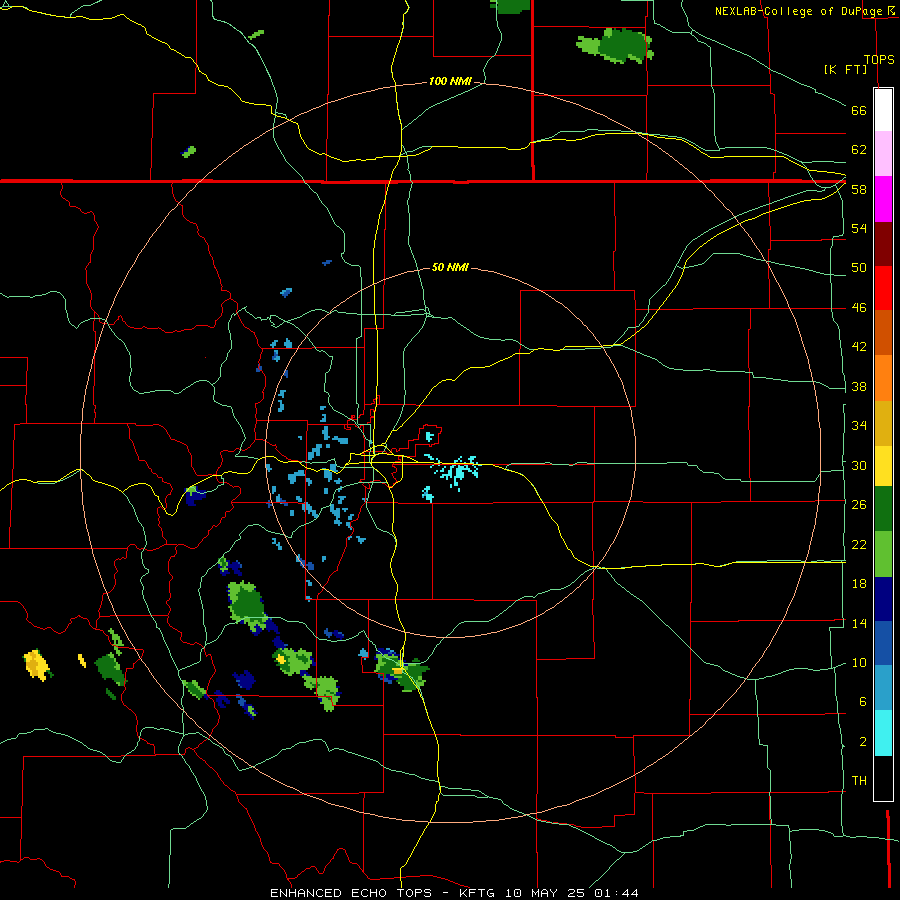Screen dimensions: 900x900
Task: Click the "18" legend value
Action: point(859,584)
